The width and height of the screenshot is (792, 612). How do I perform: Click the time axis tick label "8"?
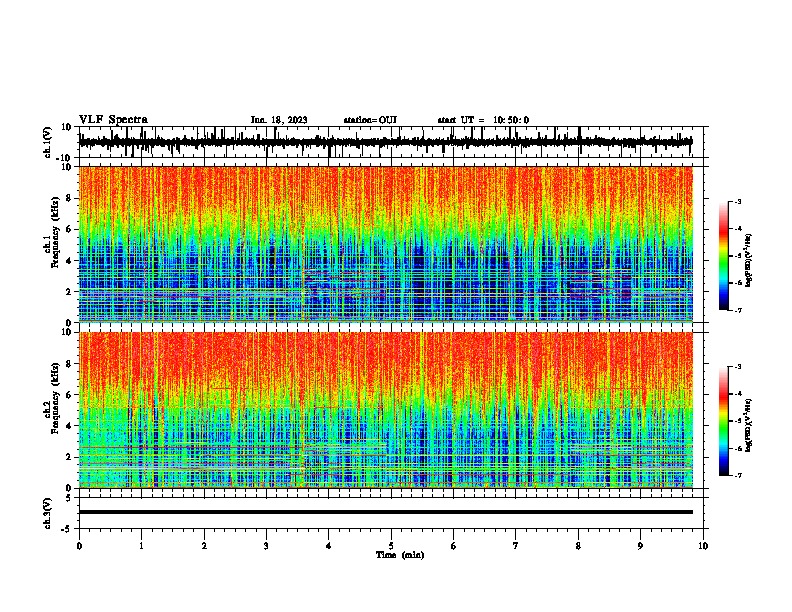coord(578,546)
